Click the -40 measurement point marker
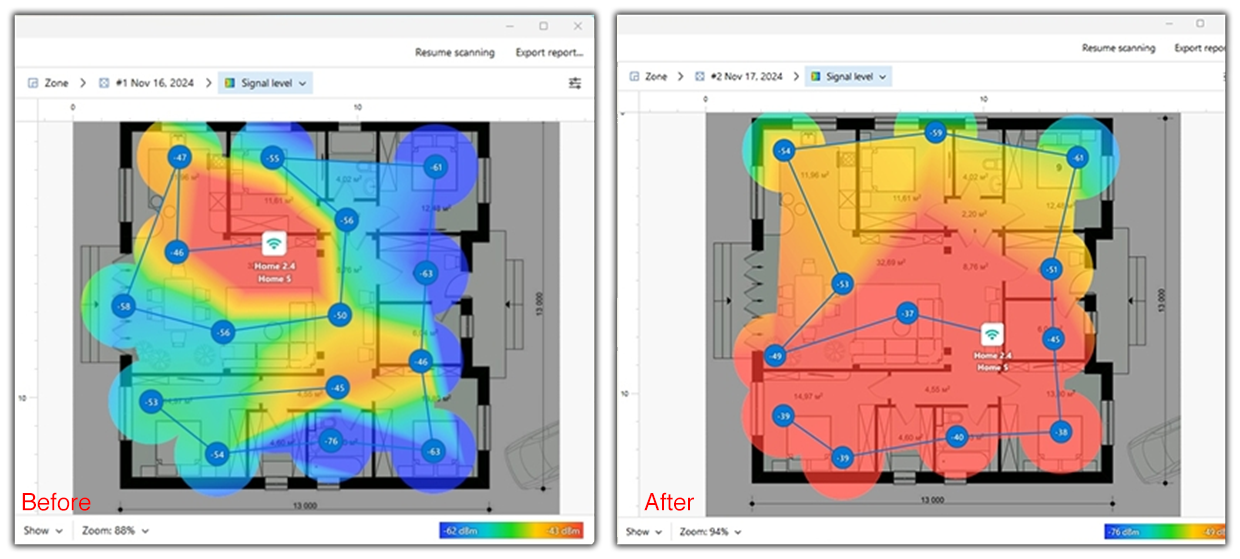1240x559 pixels. click(957, 437)
